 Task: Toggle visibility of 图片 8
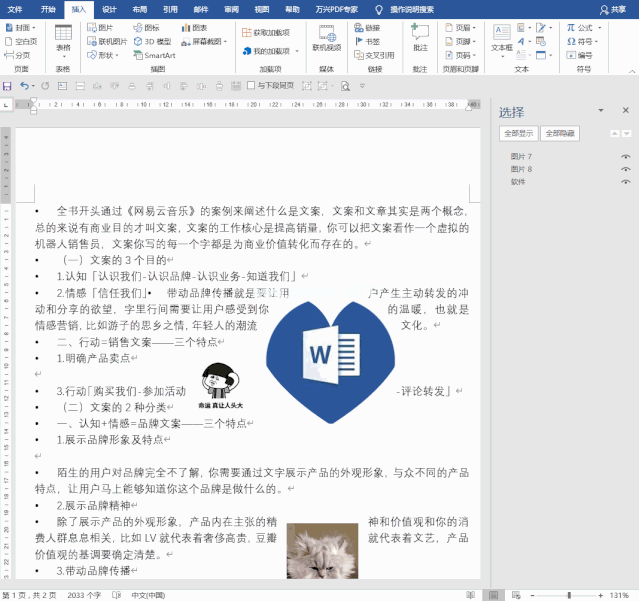(x=626, y=170)
